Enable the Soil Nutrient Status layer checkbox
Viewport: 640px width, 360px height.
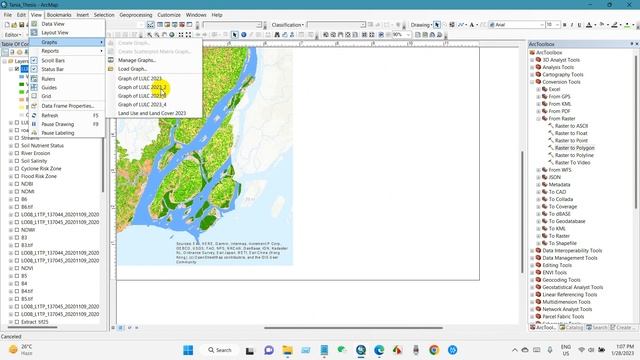(17, 146)
